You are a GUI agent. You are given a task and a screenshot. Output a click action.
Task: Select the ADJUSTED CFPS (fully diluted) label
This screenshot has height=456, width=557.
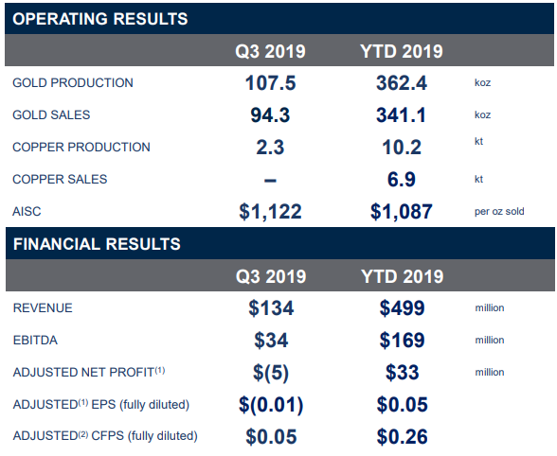point(105,436)
